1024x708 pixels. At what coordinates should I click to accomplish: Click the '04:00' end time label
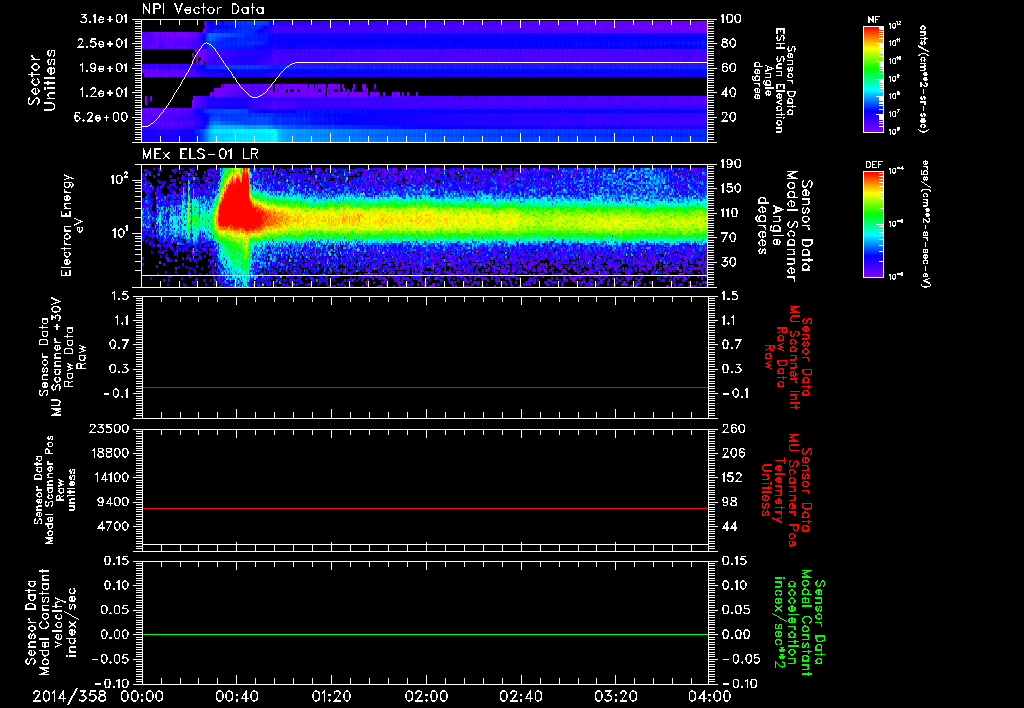[x=709, y=696]
